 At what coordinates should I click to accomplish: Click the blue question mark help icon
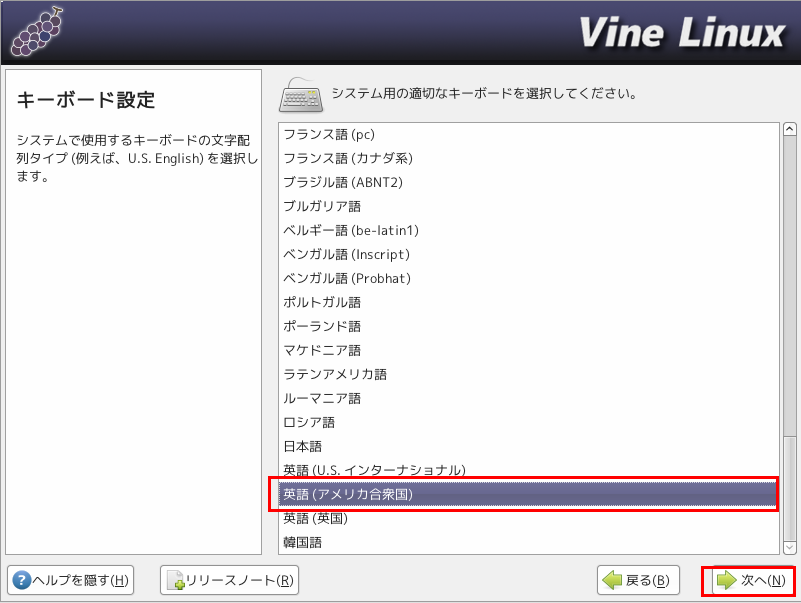tap(21, 580)
